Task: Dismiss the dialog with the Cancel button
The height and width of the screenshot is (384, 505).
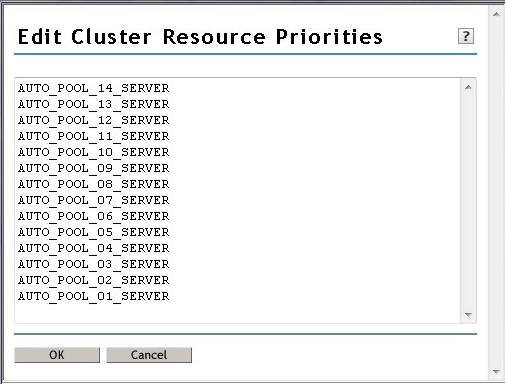Action: click(149, 355)
